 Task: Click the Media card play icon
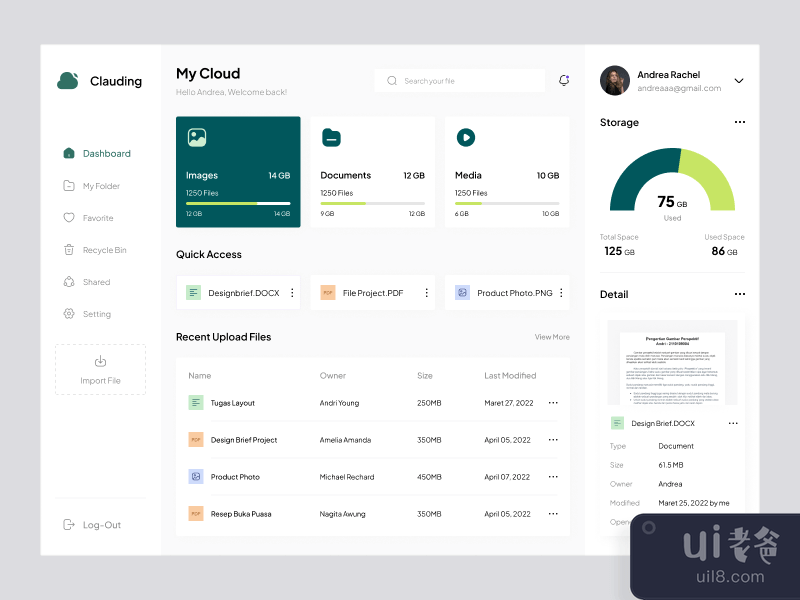(465, 138)
